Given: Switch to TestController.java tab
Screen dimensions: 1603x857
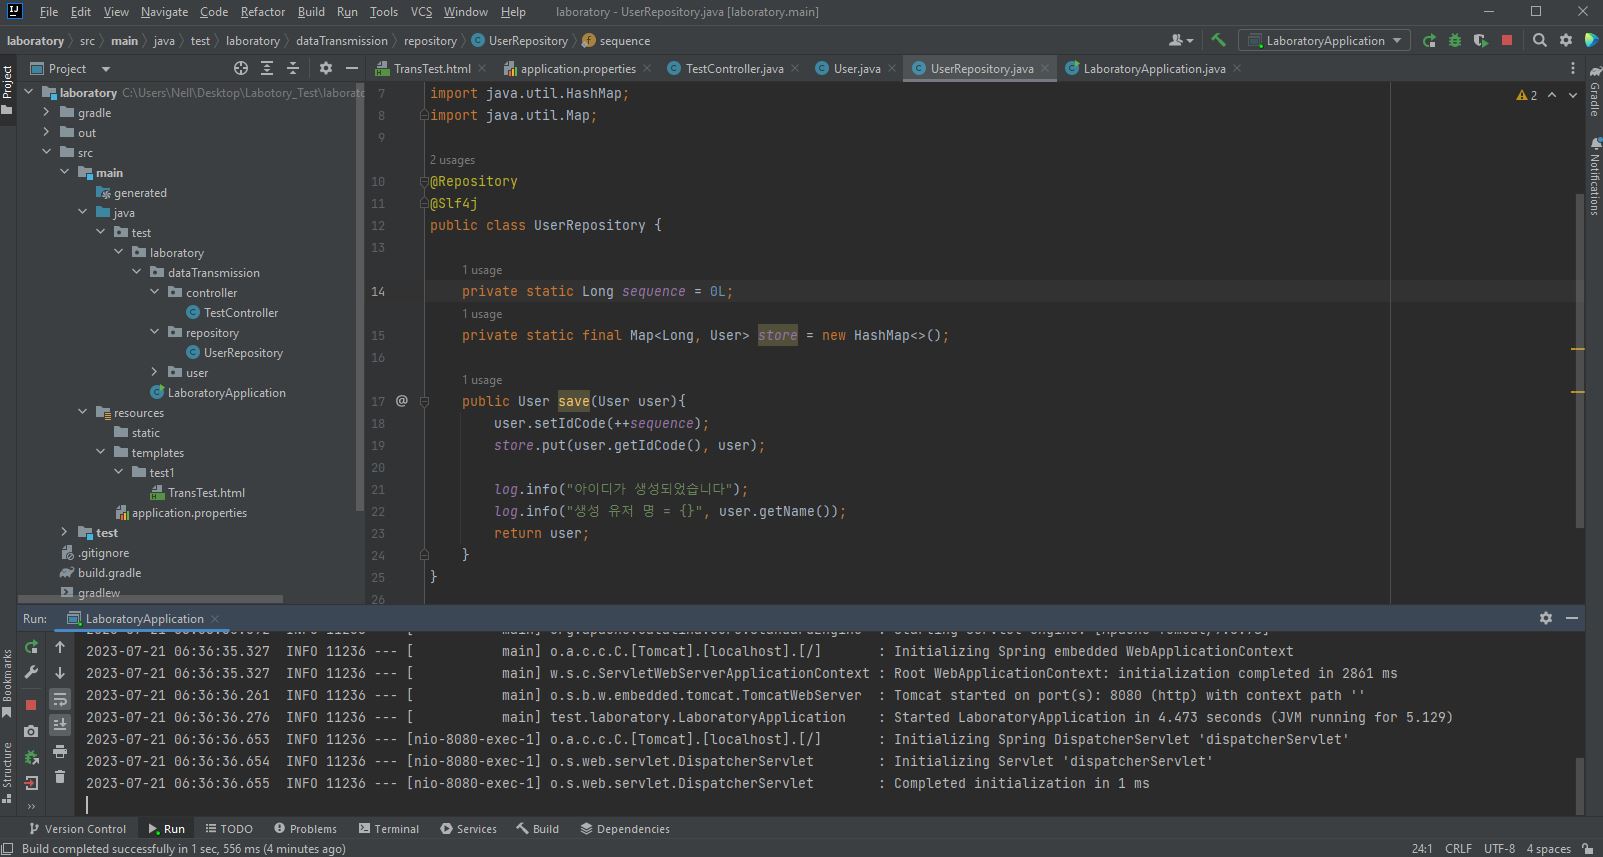Looking at the screenshot, I should point(734,68).
